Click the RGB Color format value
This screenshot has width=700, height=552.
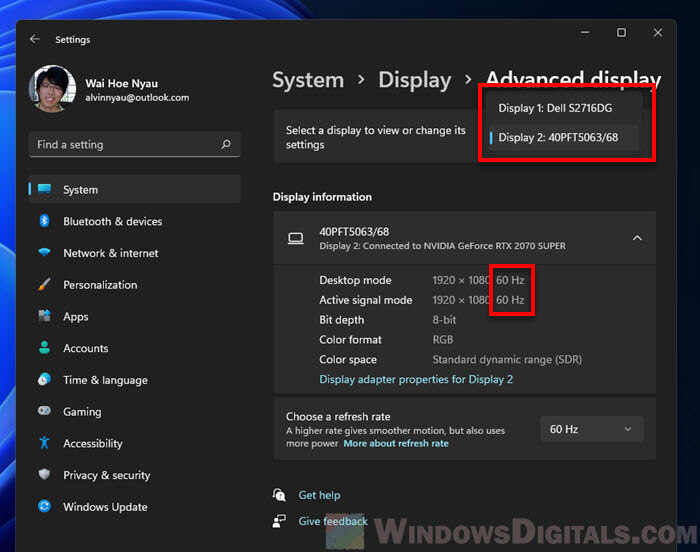[x=442, y=340]
